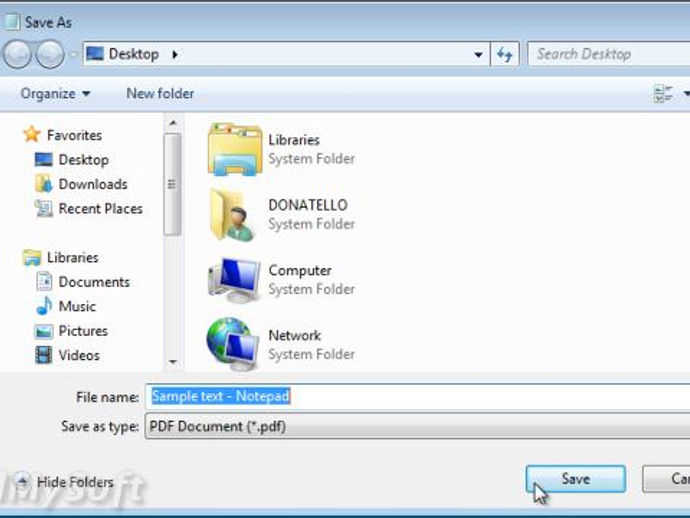Click the Desktop icon in the address bar
Viewport: 690px width, 518px height.
coord(95,54)
